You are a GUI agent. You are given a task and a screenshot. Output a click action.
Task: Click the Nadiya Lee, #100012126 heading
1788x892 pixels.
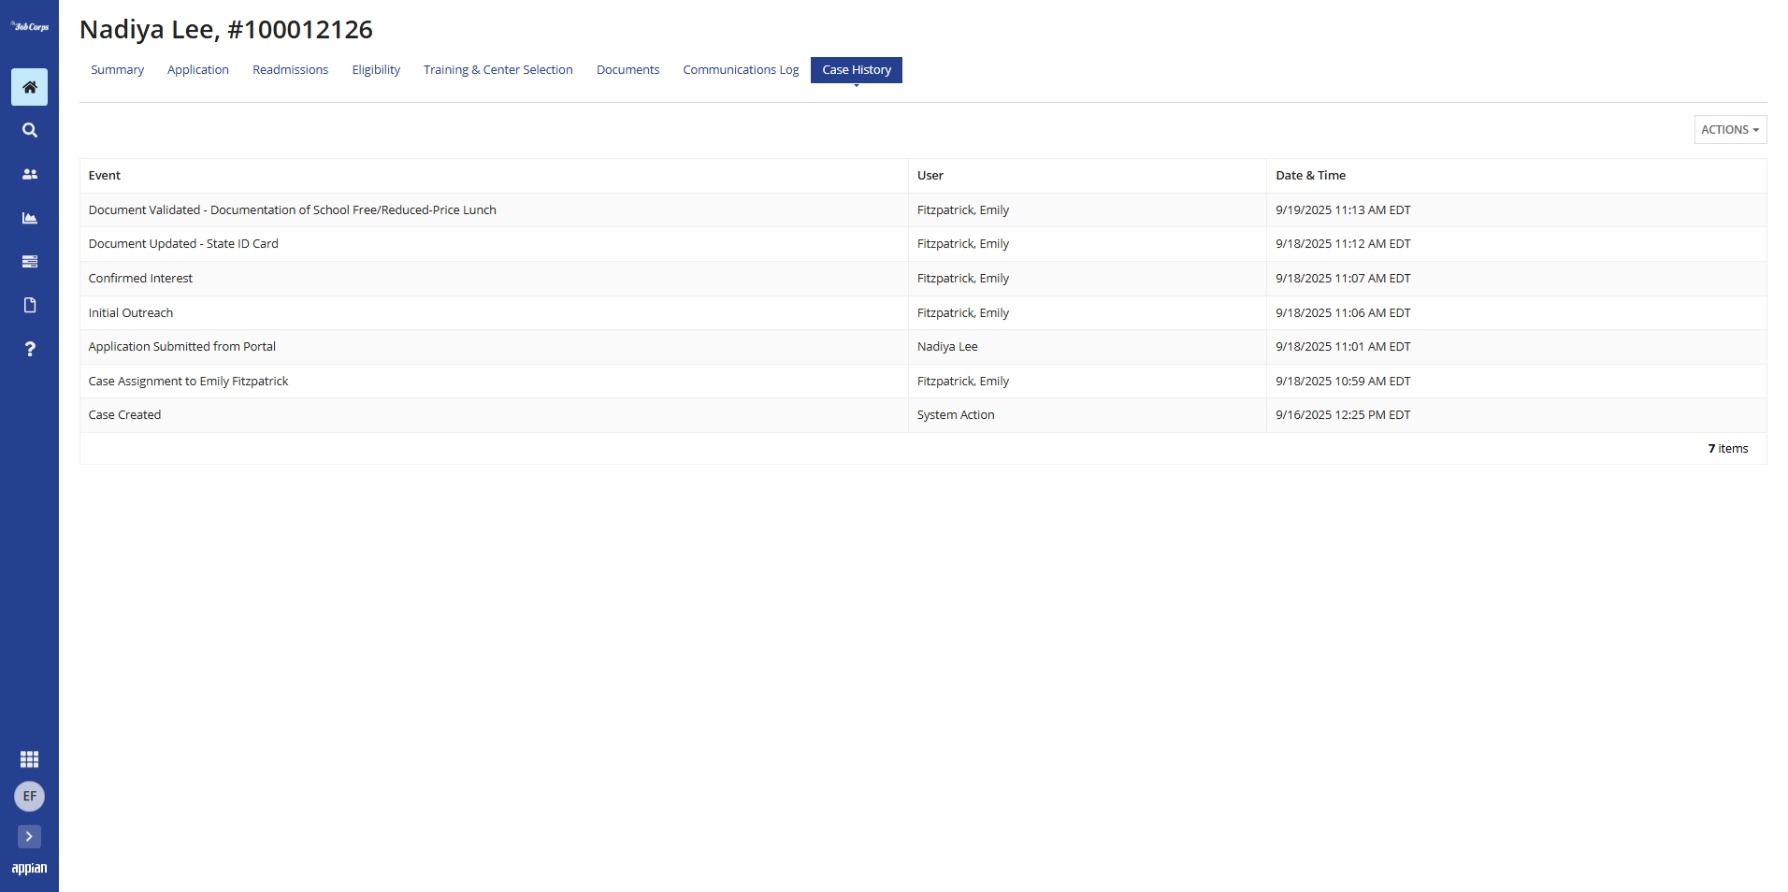[x=226, y=29]
